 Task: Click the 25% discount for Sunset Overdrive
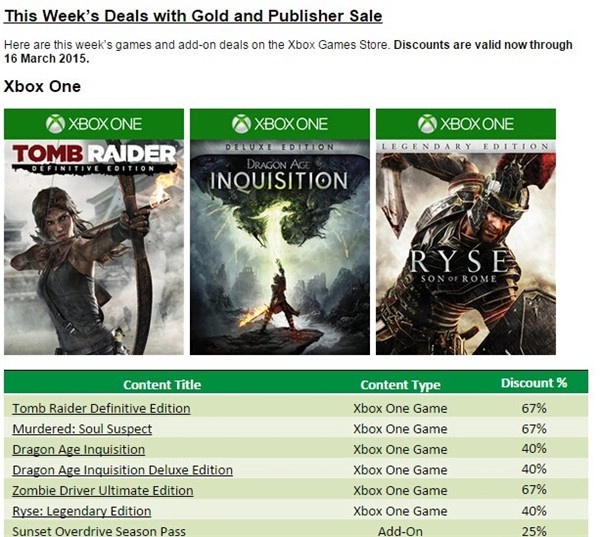coord(534,530)
